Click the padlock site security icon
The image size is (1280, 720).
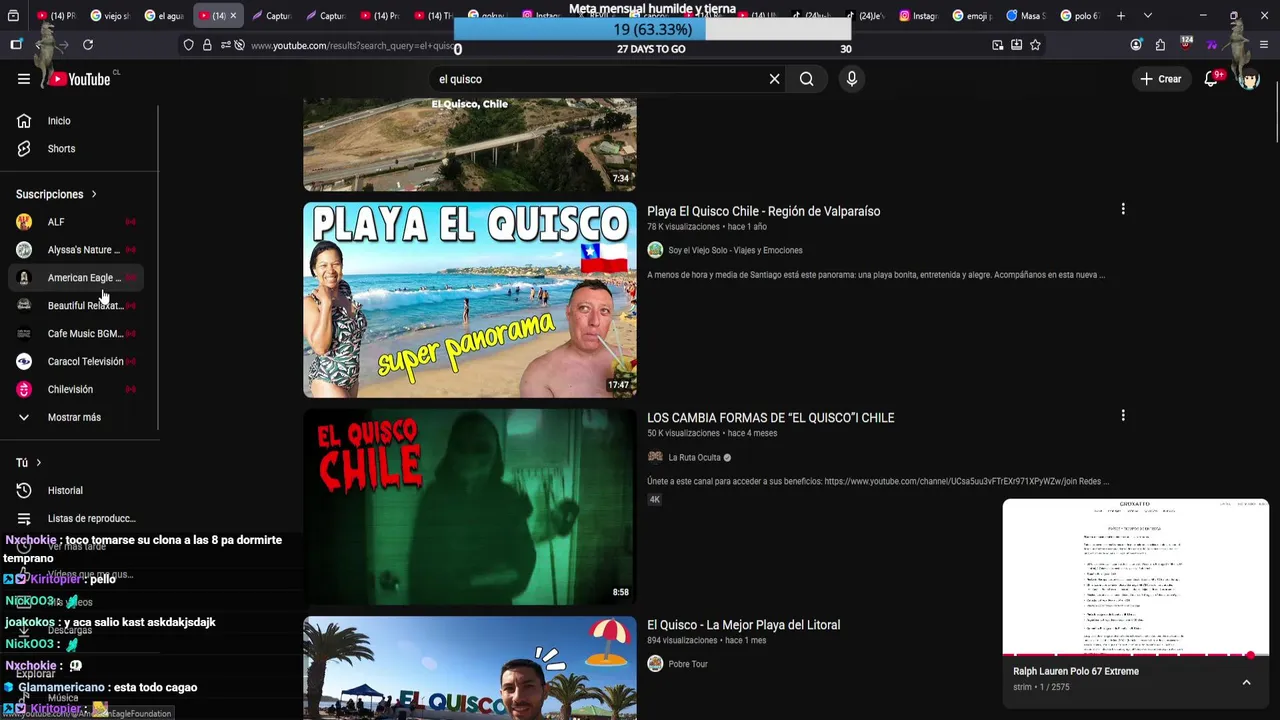point(207,45)
